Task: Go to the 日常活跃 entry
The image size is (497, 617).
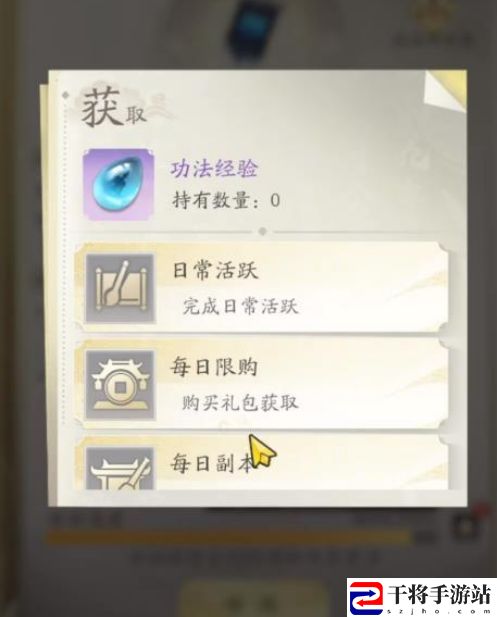Action: 261,288
